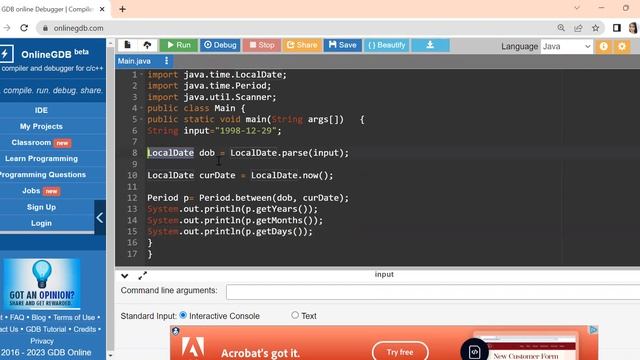640x360 pixels.
Task: Share the code via Share button
Action: tap(302, 45)
